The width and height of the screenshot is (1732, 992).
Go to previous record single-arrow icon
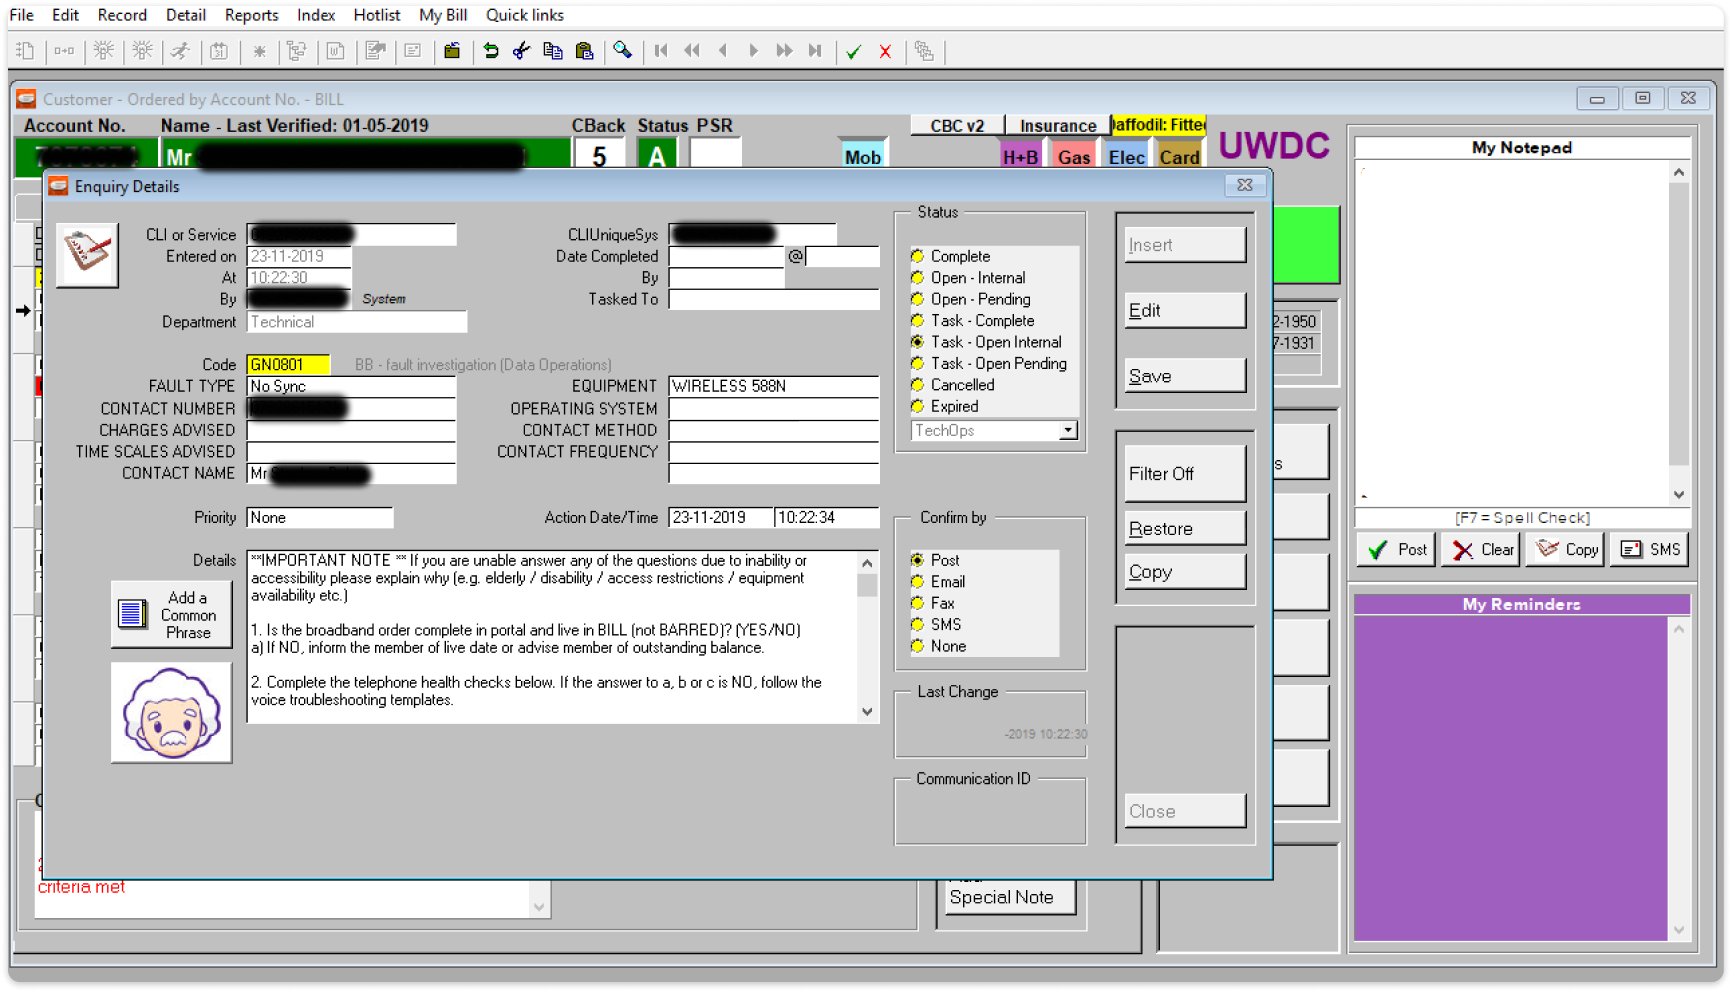tap(723, 51)
